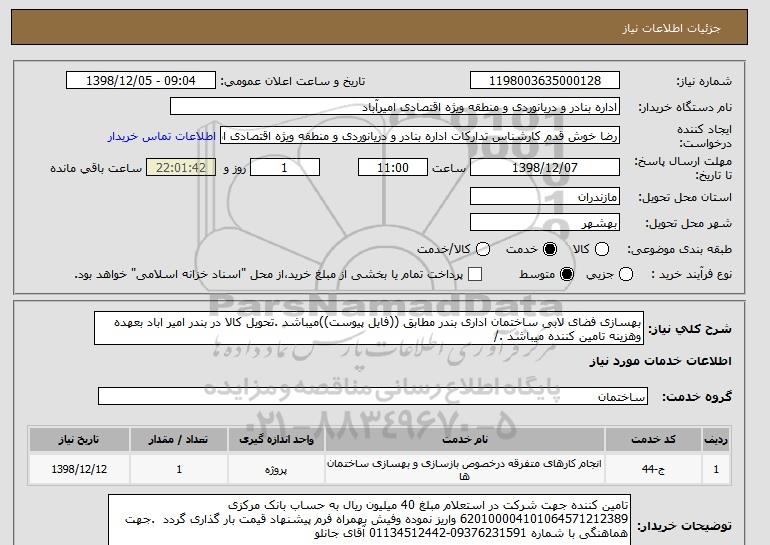Click the service group field ساختمان
Image resolution: width=770 pixels, height=545 pixels.
[373, 397]
